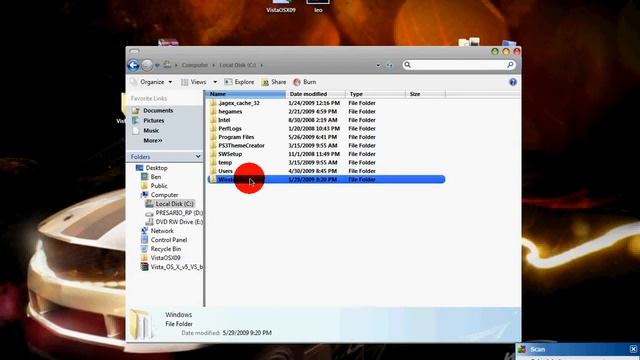This screenshot has height=360, width=640.
Task: Click the search magnifier button at the right
Action: tap(510, 65)
